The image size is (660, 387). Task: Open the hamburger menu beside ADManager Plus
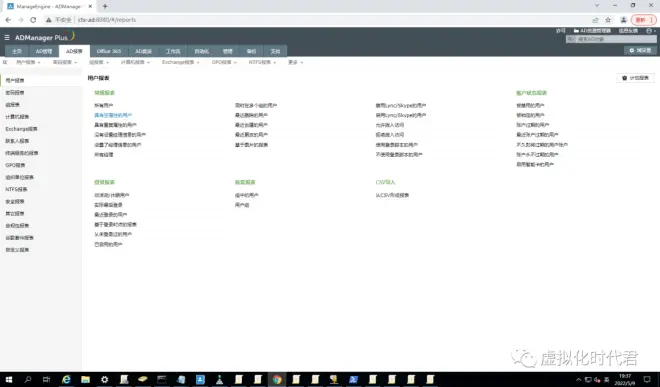click(x=7, y=37)
